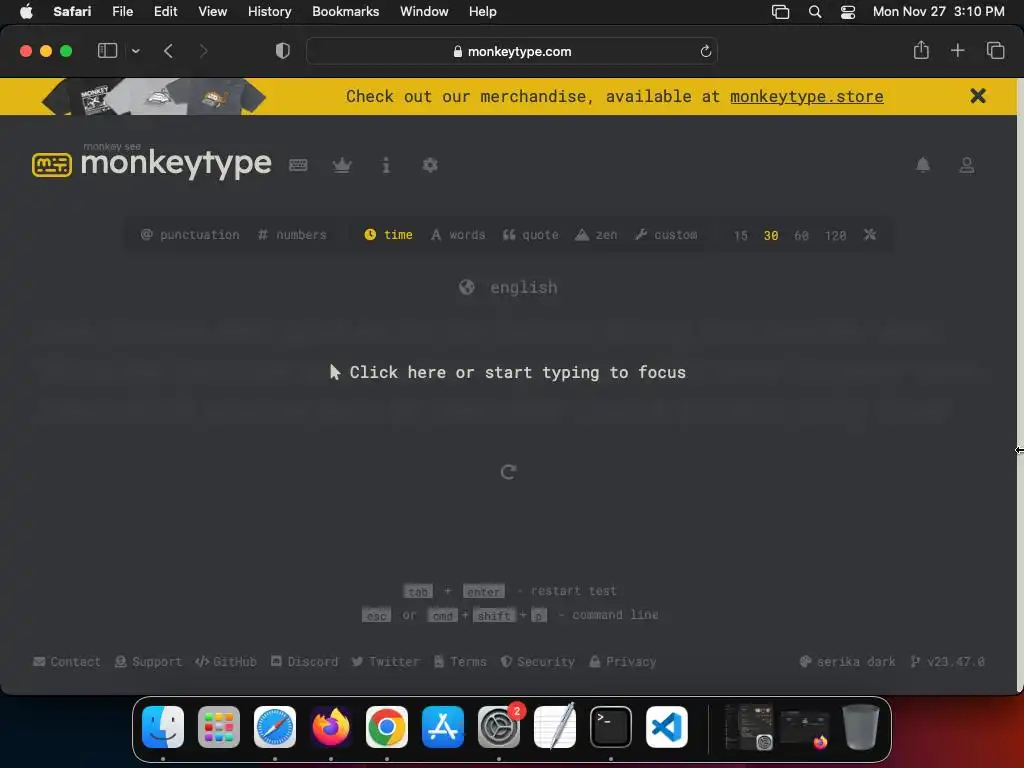Close the merchandise banner
The width and height of the screenshot is (1024, 768).
[x=978, y=96]
